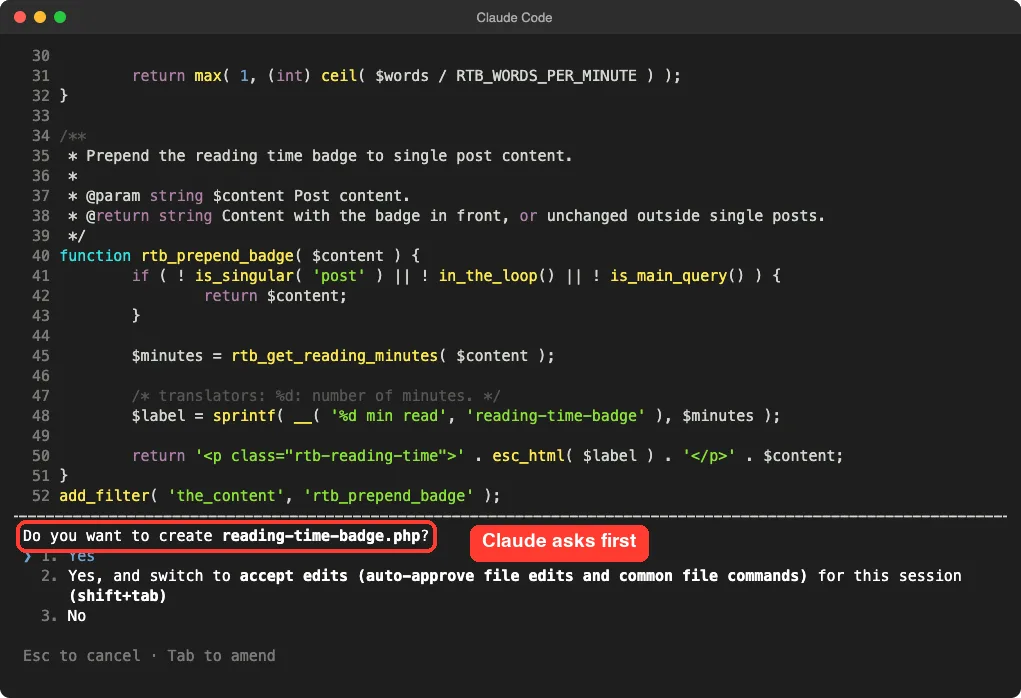The width and height of the screenshot is (1021, 698).
Task: Click the yellow minimize window button
Action: click(x=40, y=17)
